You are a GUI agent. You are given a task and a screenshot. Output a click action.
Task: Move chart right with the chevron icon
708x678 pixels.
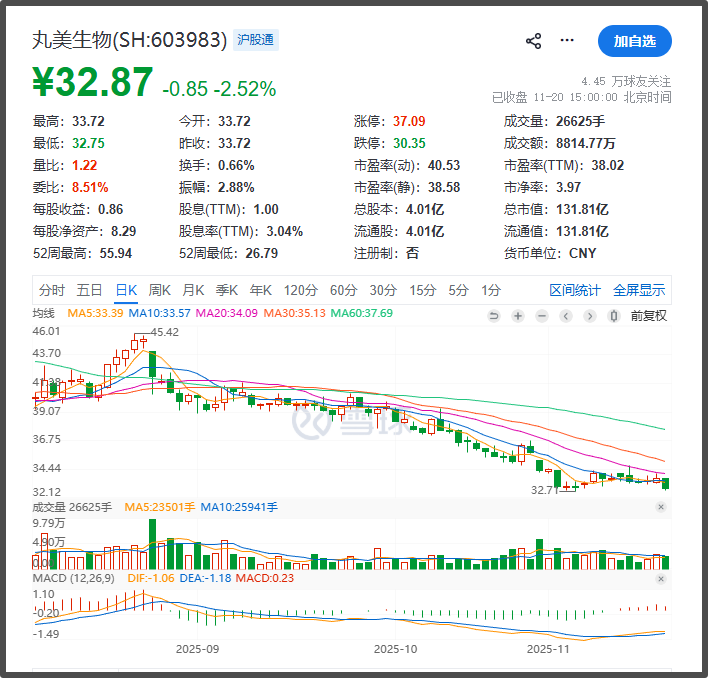[x=590, y=316]
